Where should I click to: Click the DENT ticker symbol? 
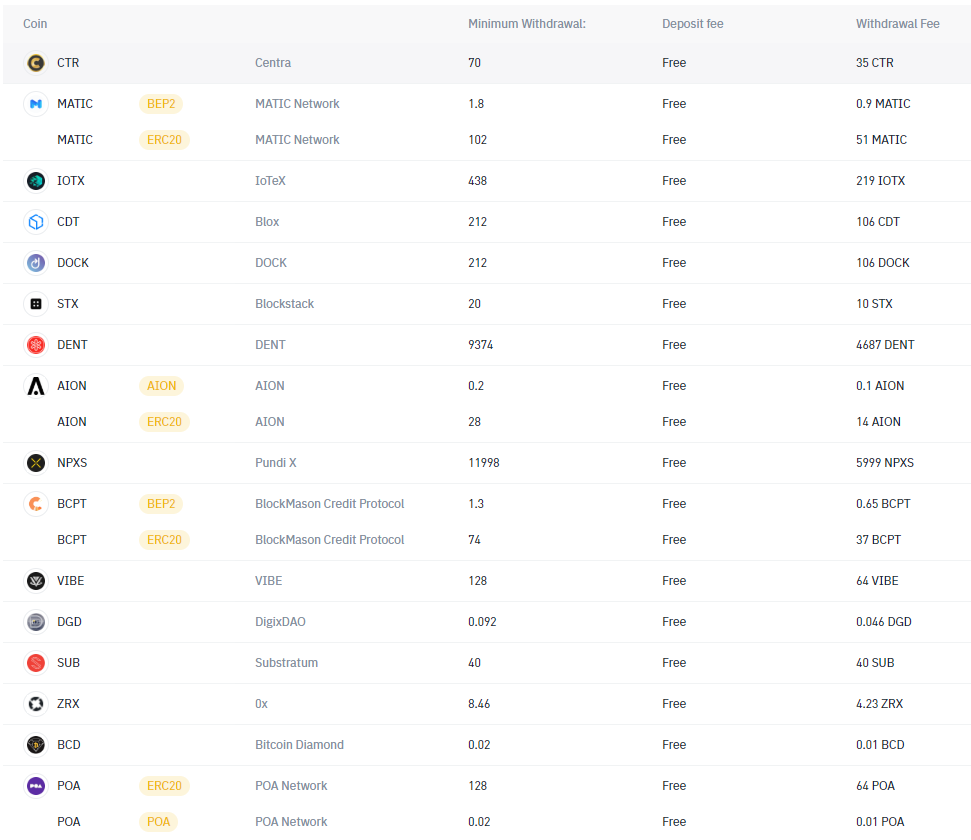(72, 344)
